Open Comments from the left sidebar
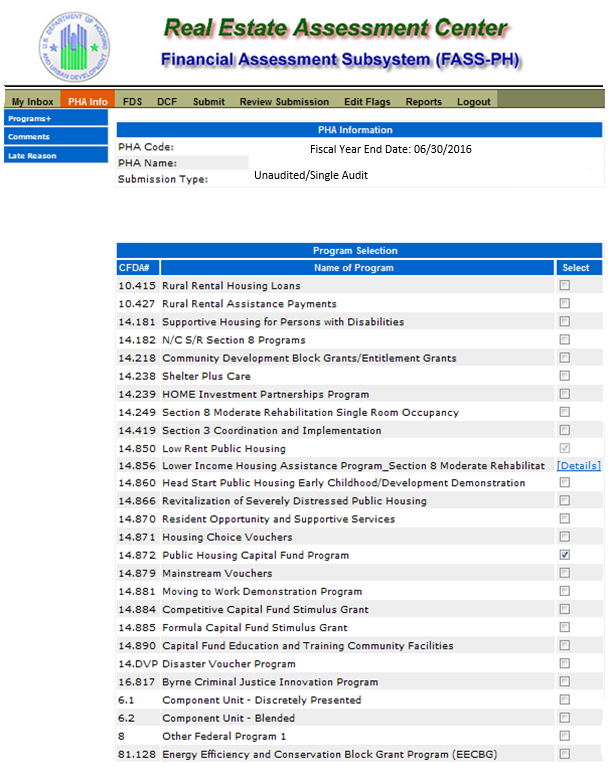This screenshot has height=768, width=608. [x=29, y=137]
